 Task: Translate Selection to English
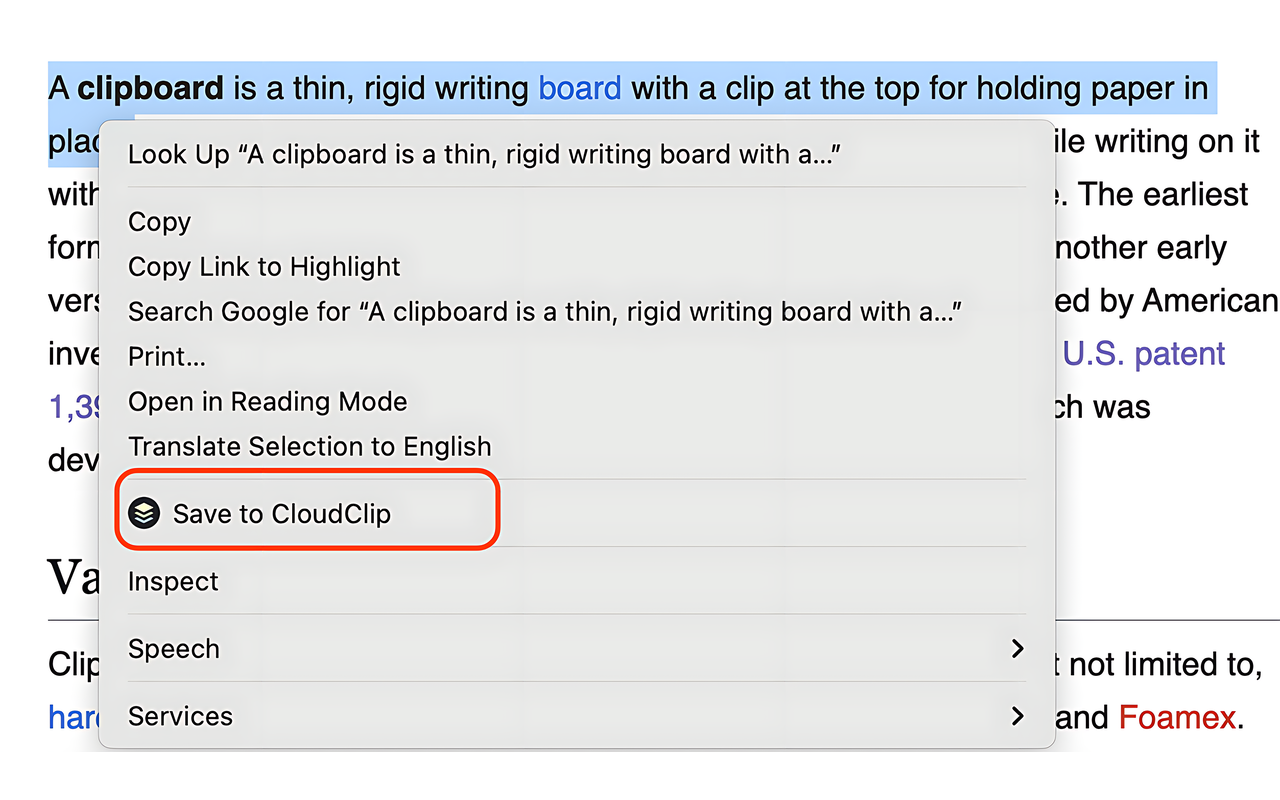pos(309,446)
